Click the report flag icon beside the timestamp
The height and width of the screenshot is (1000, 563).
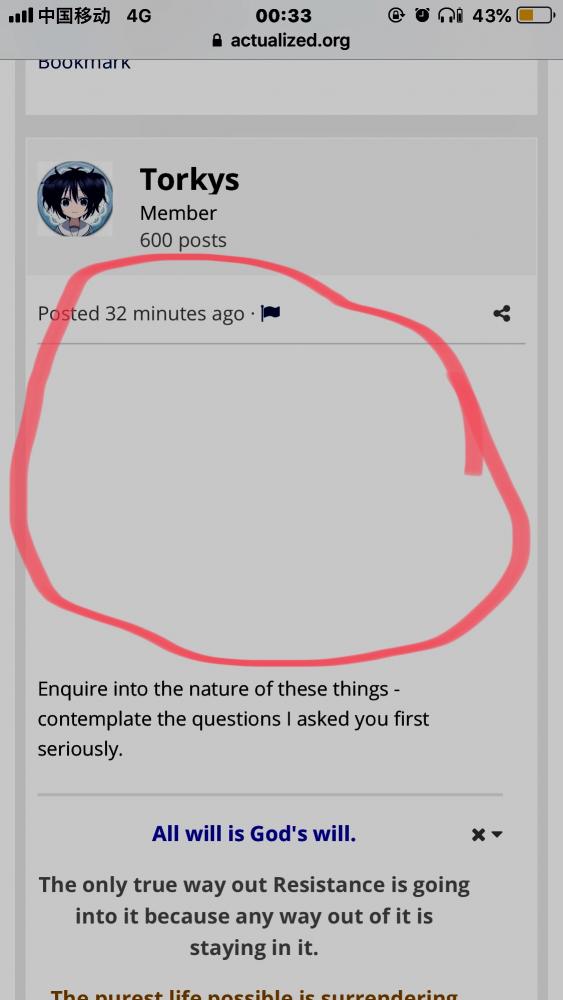[x=270, y=314]
